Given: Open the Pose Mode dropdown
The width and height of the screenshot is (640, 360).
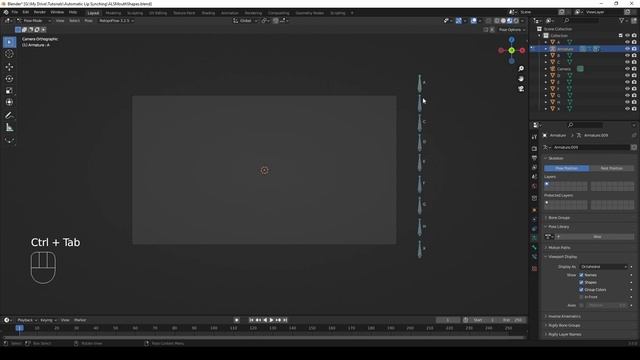Looking at the screenshot, I should tap(34, 20).
